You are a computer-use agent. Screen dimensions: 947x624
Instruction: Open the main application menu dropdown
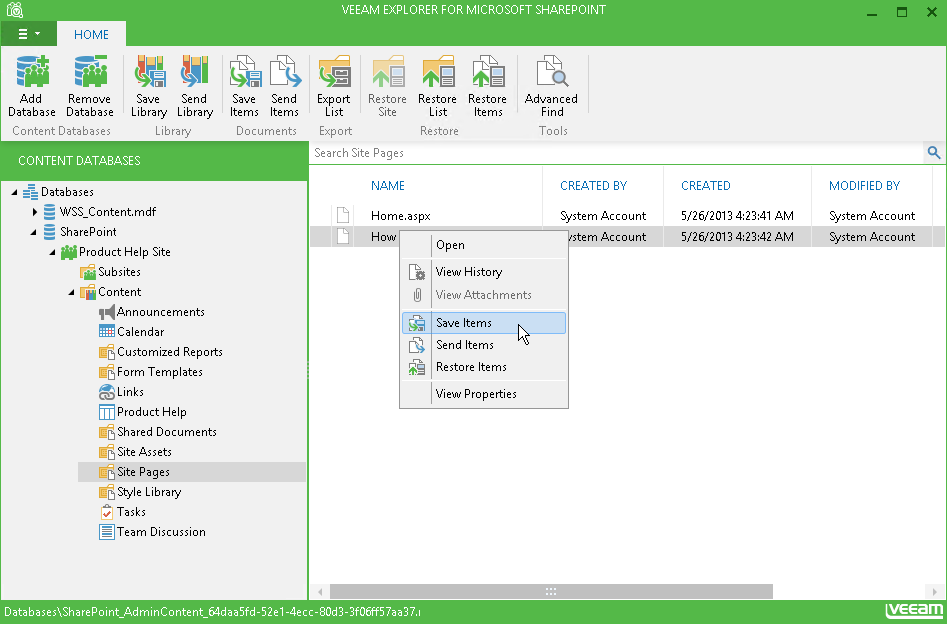point(28,34)
